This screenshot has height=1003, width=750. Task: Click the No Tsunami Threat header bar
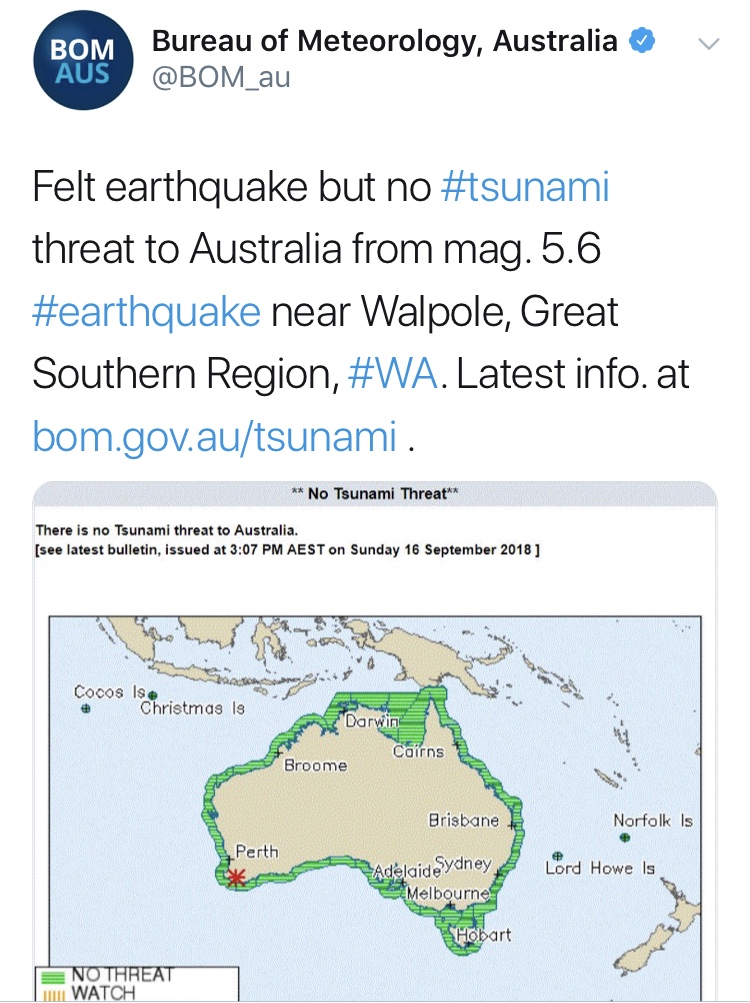[375, 494]
